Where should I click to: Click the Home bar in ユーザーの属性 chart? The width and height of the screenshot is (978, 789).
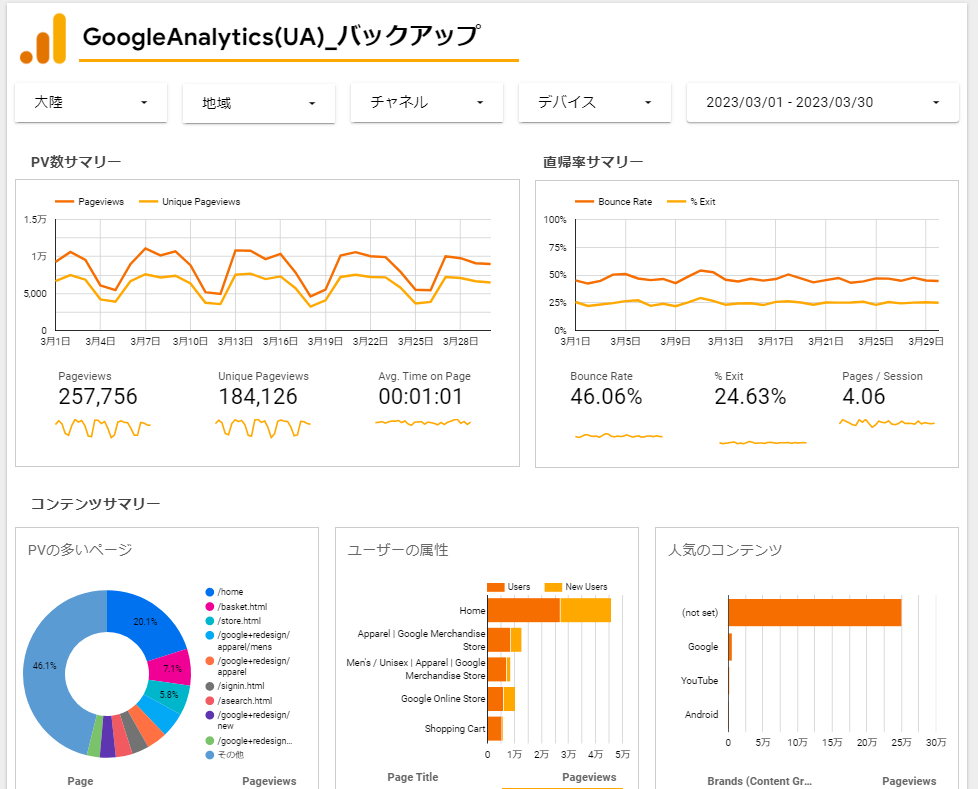549,610
